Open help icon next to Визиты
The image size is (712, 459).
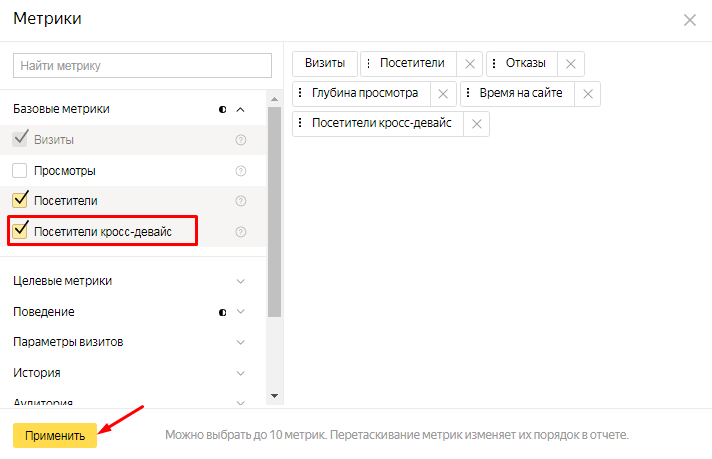241,140
